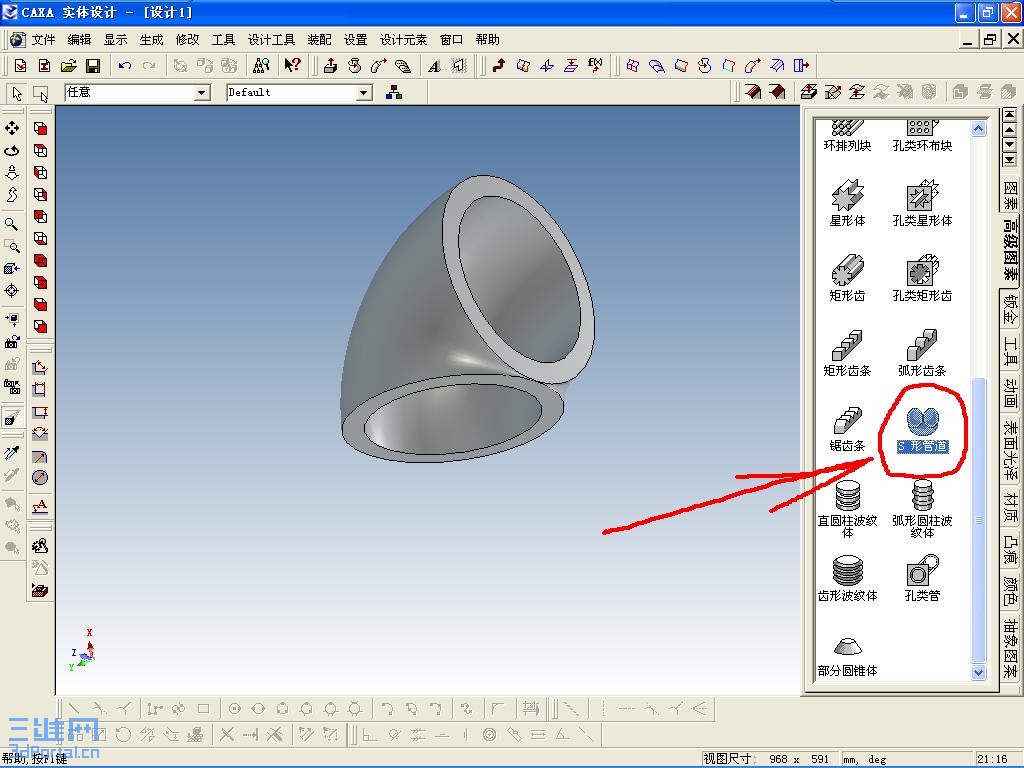The width and height of the screenshot is (1024, 768).
Task: Select the 矩形齿条 catalog element
Action: 847,353
